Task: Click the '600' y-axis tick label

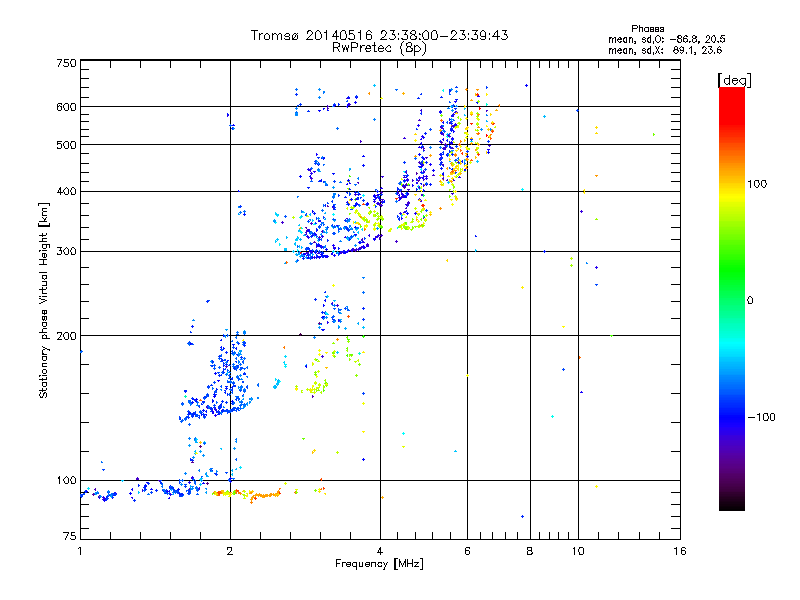Action: [x=66, y=107]
